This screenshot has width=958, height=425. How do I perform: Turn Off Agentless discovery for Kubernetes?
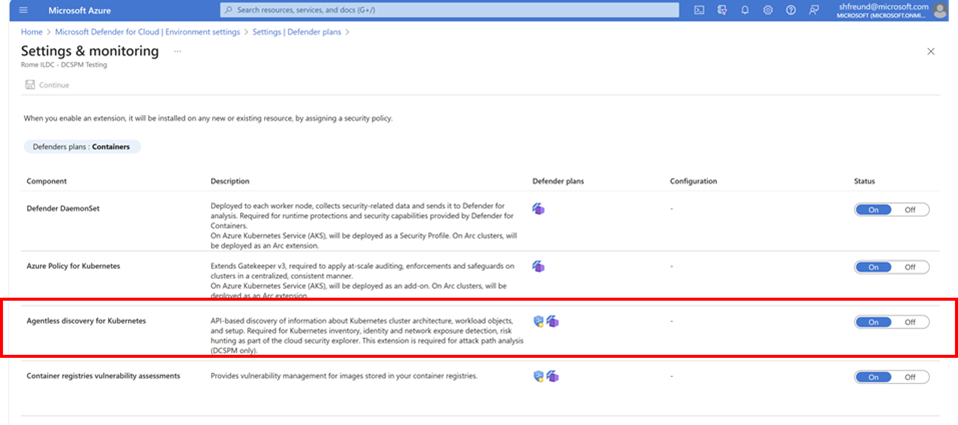[x=910, y=322]
